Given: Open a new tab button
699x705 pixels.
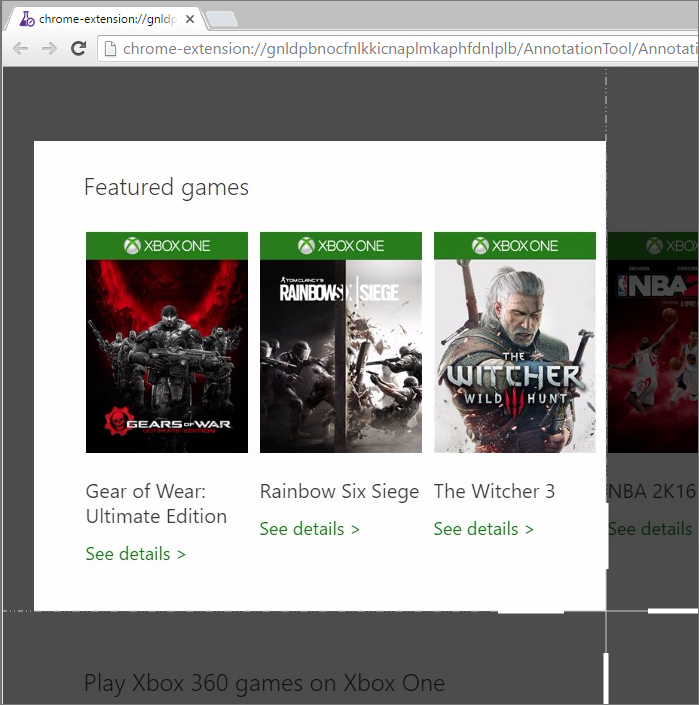Looking at the screenshot, I should [222, 19].
